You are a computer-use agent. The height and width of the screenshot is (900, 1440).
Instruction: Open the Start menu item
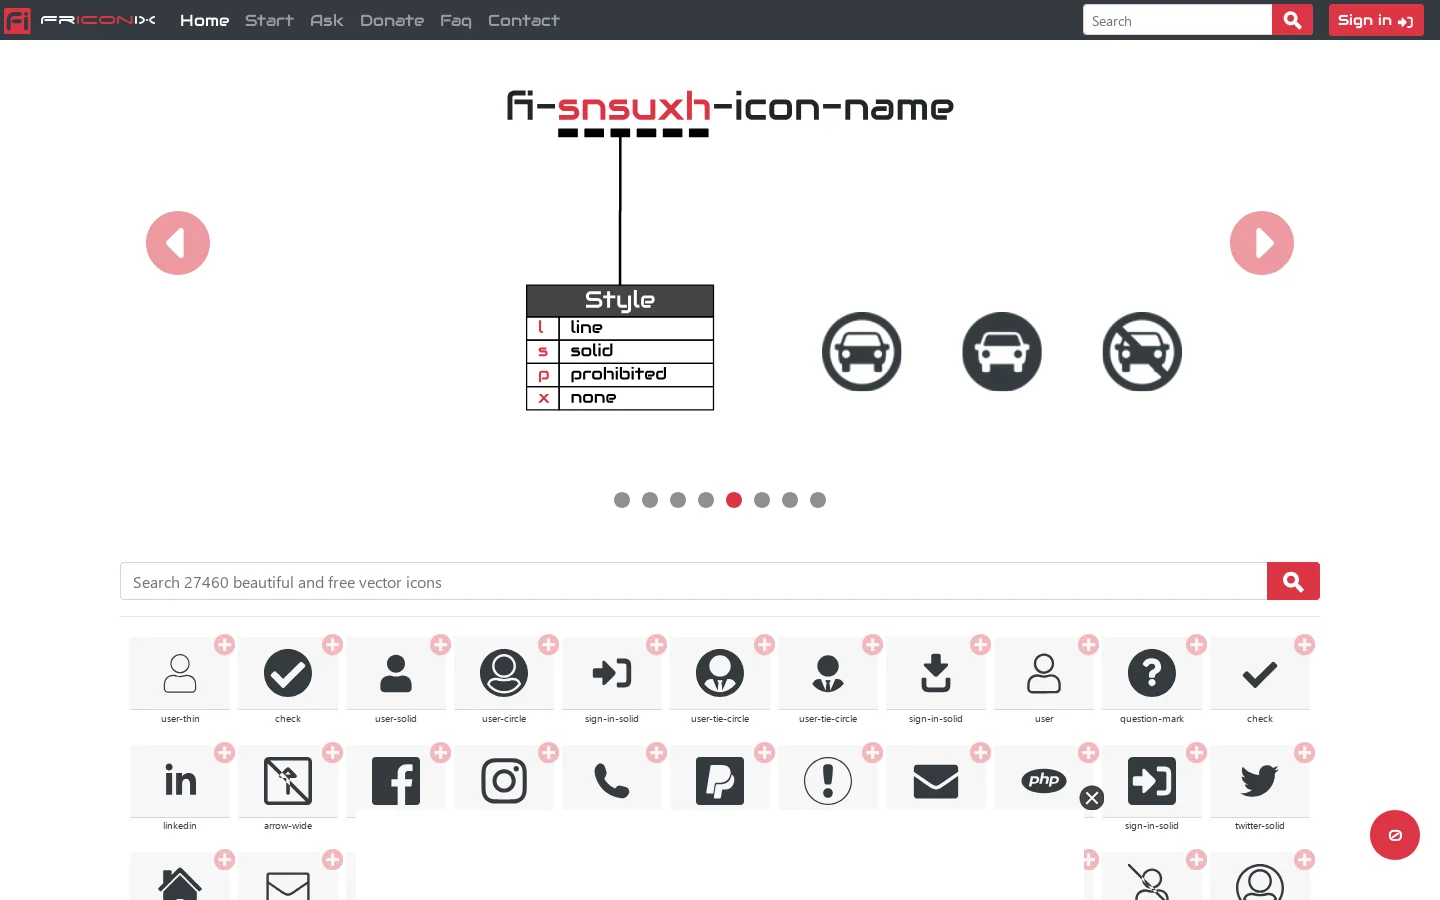[269, 20]
